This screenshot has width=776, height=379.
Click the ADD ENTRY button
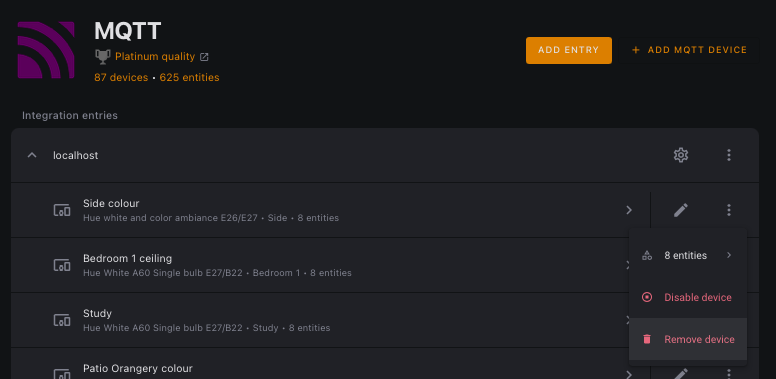[x=569, y=50]
